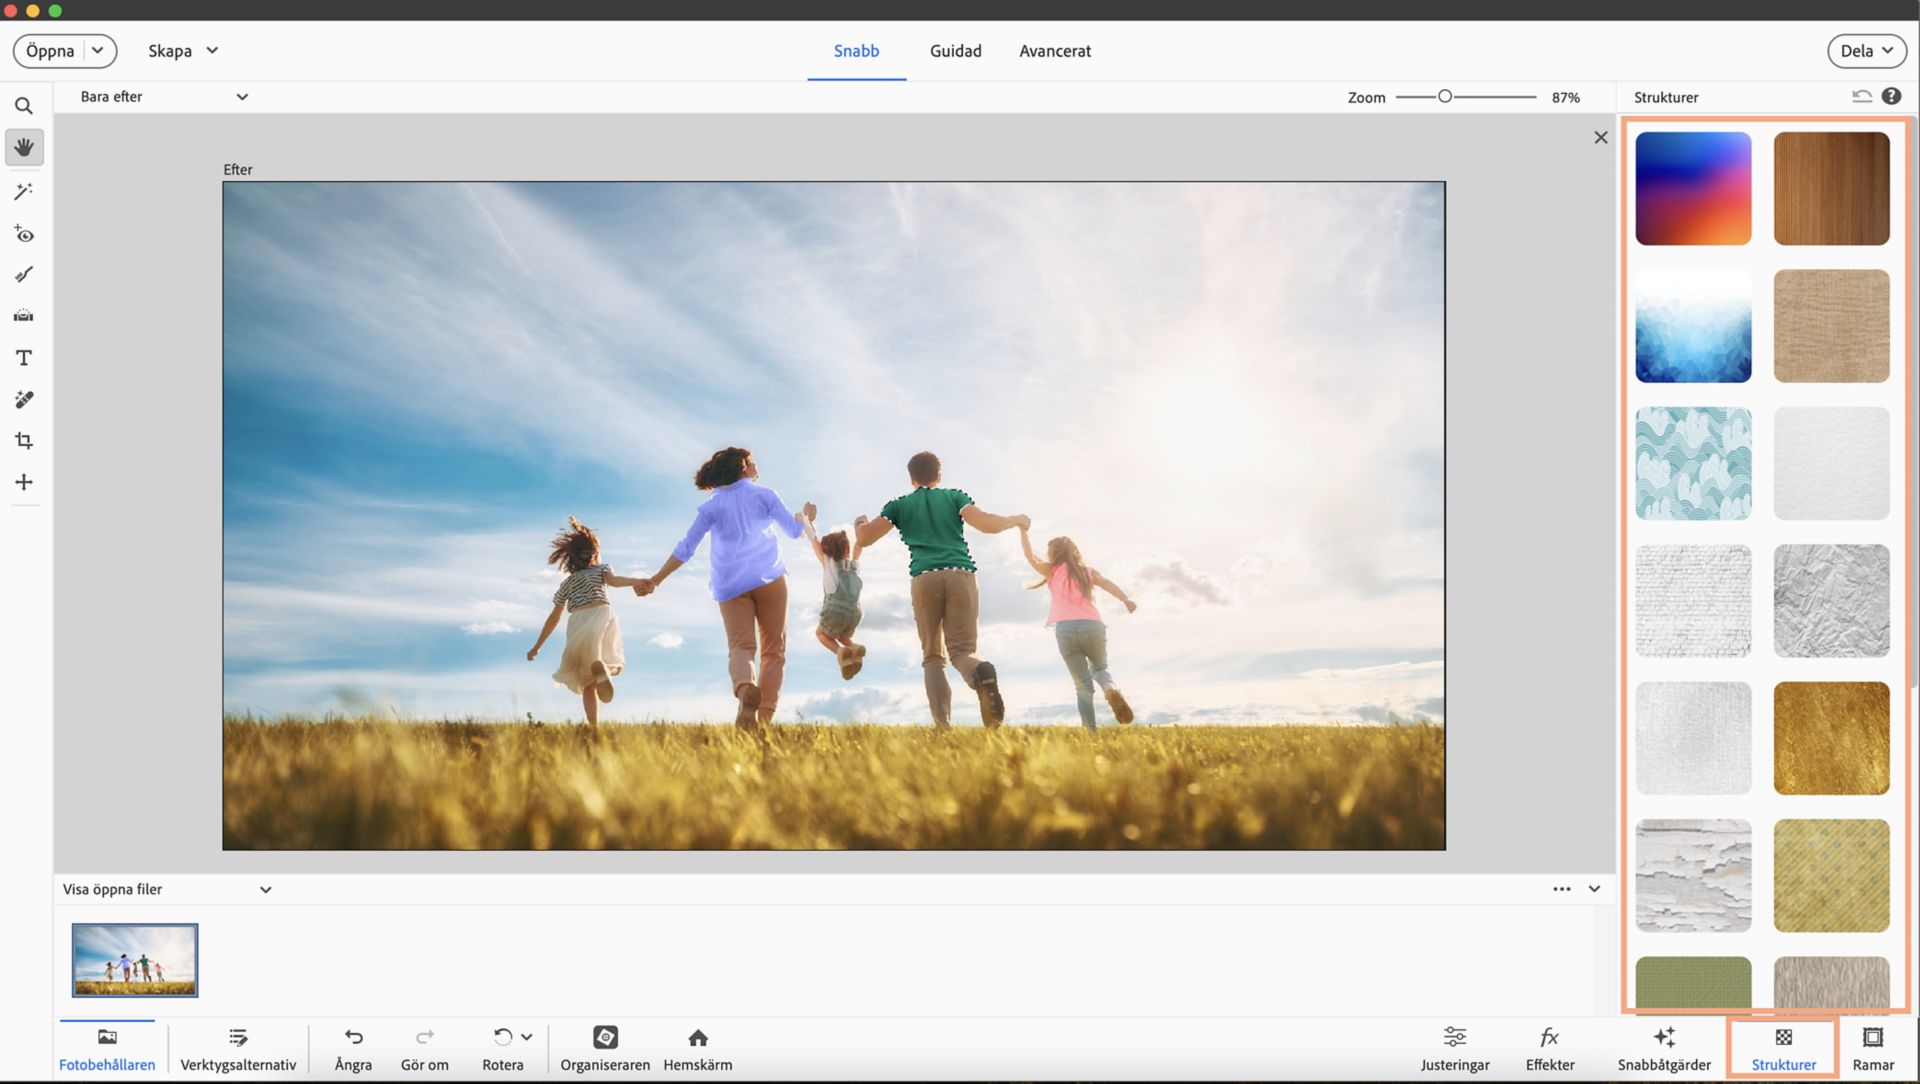
Task: Apply the plain white paper texture
Action: (1831, 463)
